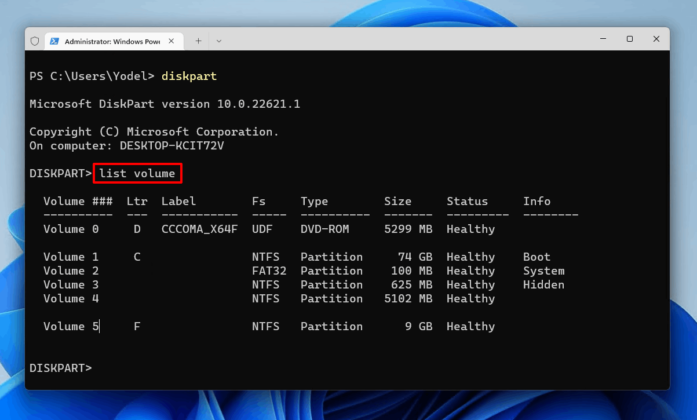Screen dimensions: 697x420
Task: Click Volume 5 in the list
Action: [71, 326]
